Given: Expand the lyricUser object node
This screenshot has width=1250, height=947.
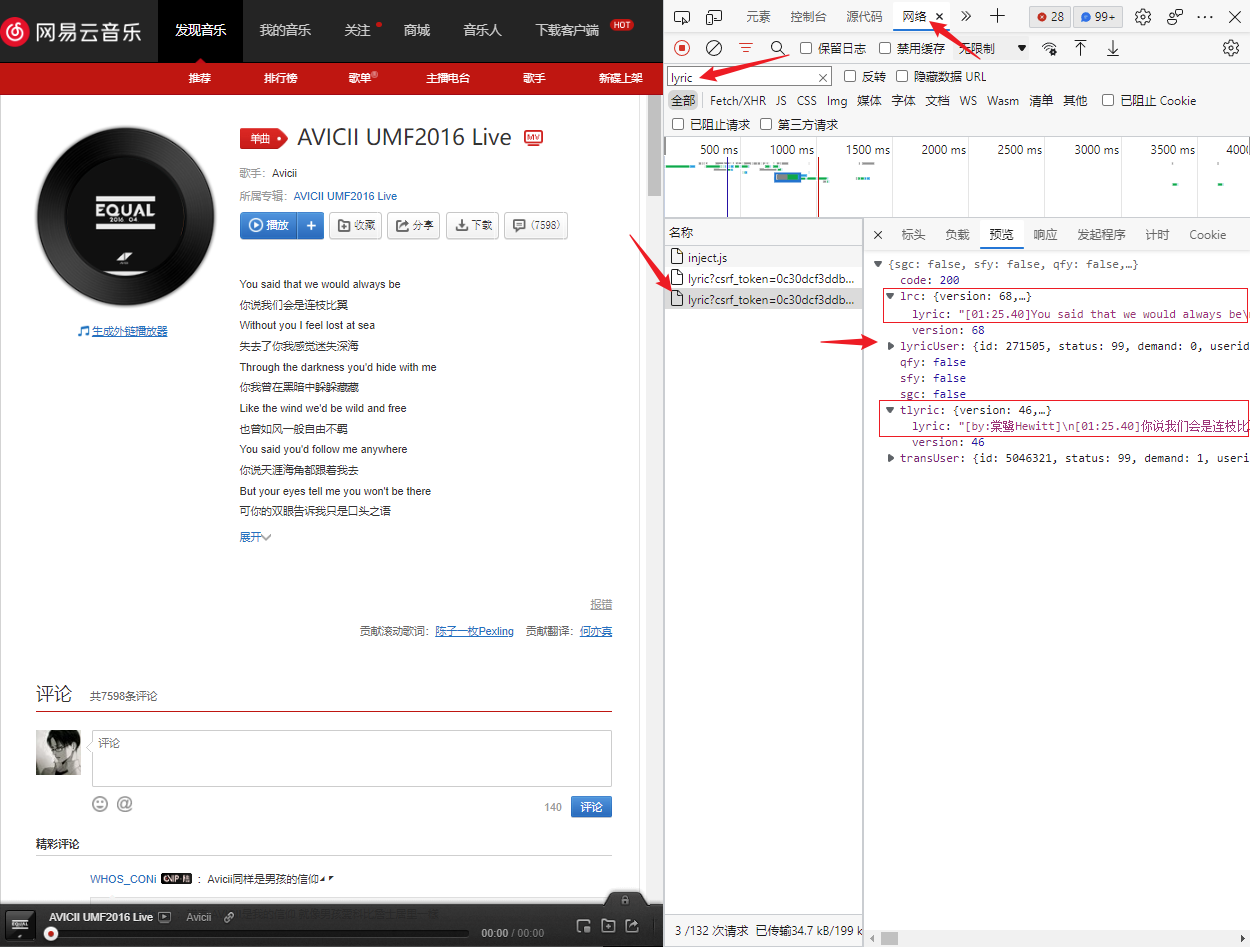Looking at the screenshot, I should (892, 346).
